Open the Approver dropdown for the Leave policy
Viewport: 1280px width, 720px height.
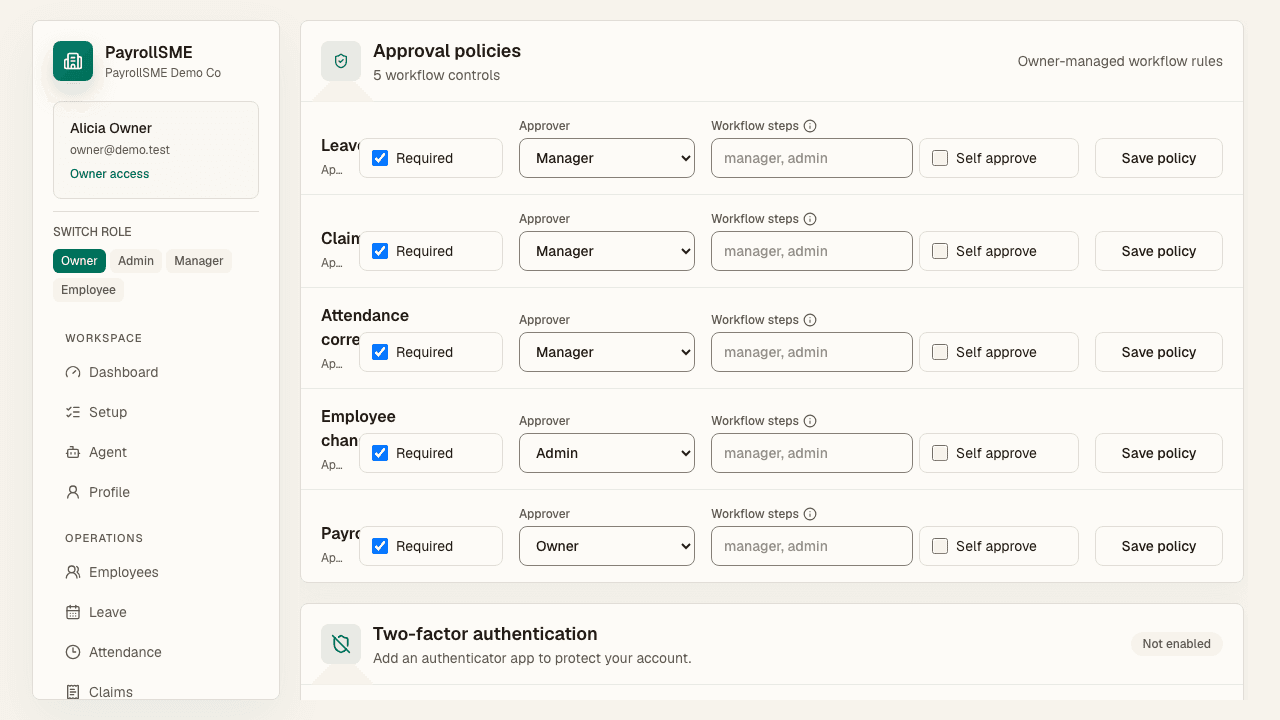[607, 158]
